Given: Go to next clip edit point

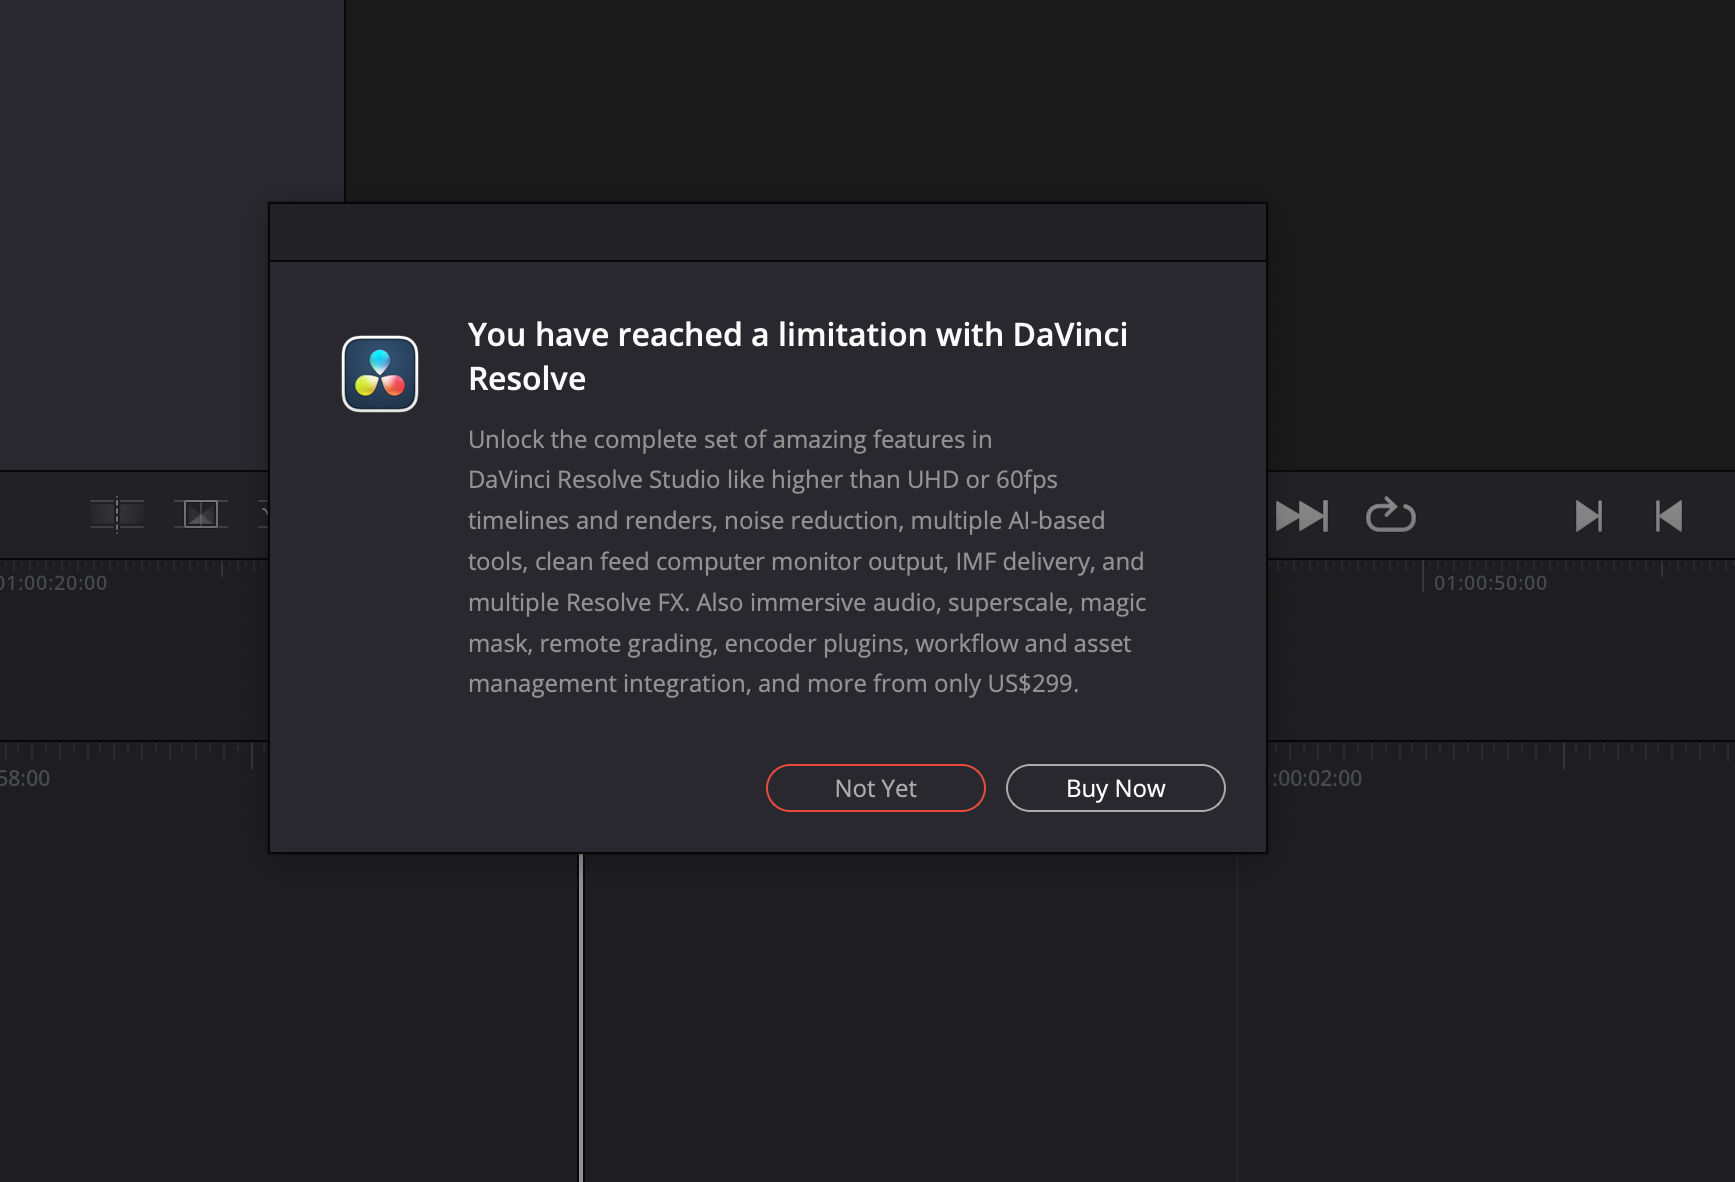Looking at the screenshot, I should [x=1588, y=516].
